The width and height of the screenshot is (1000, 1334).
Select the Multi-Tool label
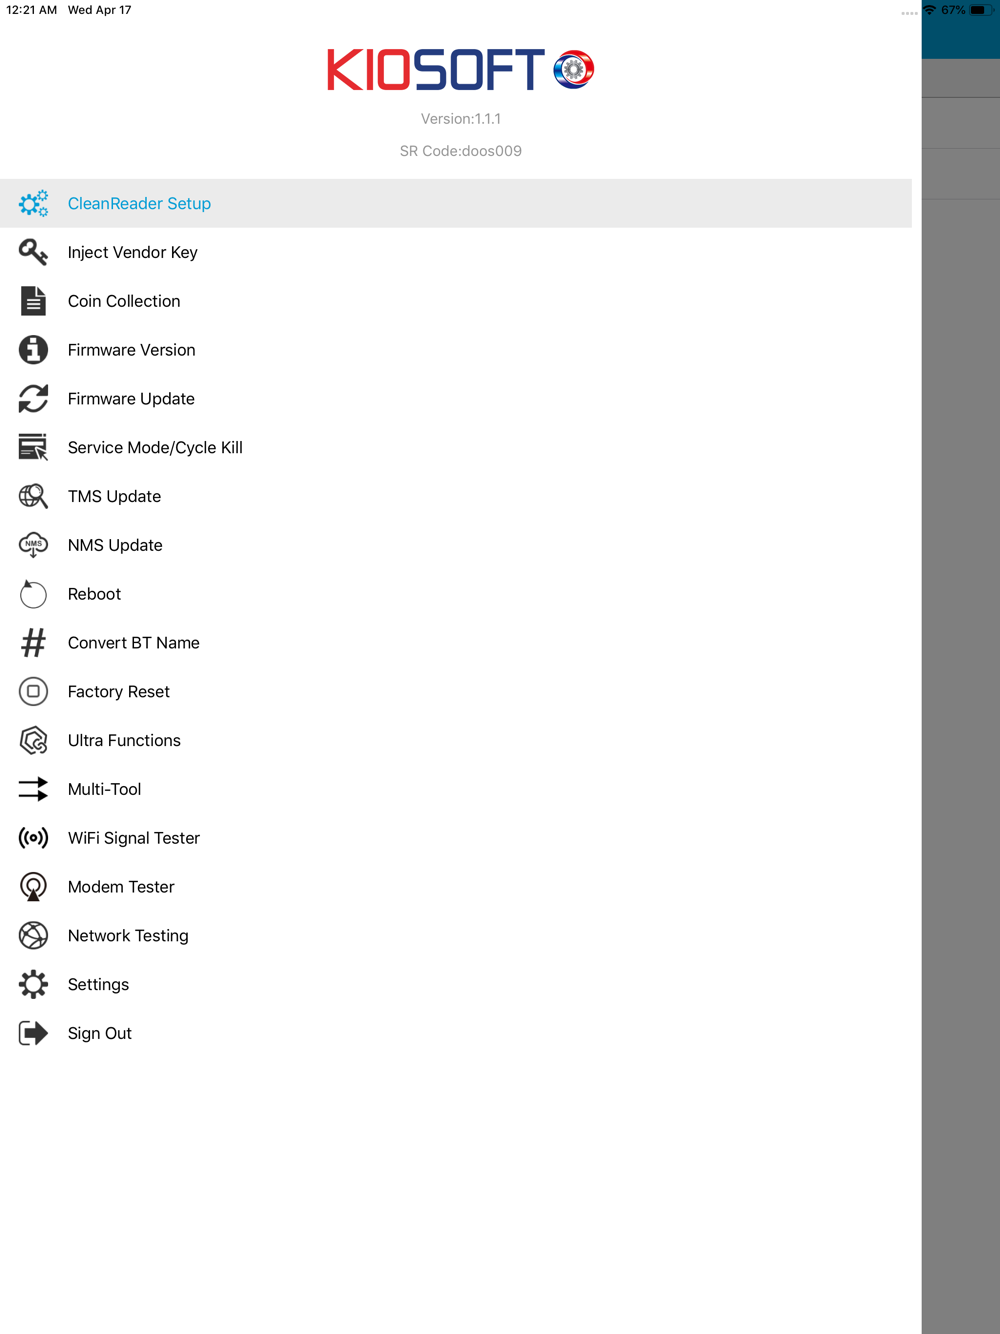104,789
